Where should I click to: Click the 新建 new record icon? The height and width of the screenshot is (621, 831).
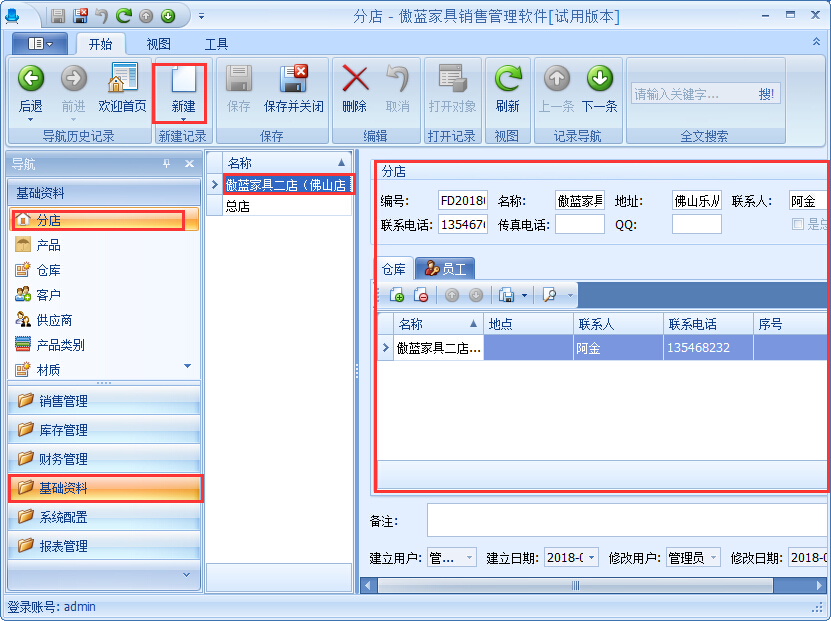(183, 79)
